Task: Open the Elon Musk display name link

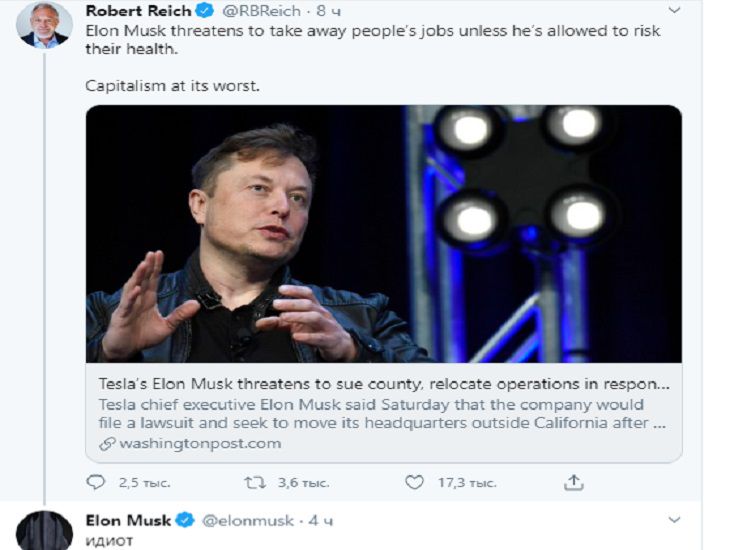Action: 129,520
